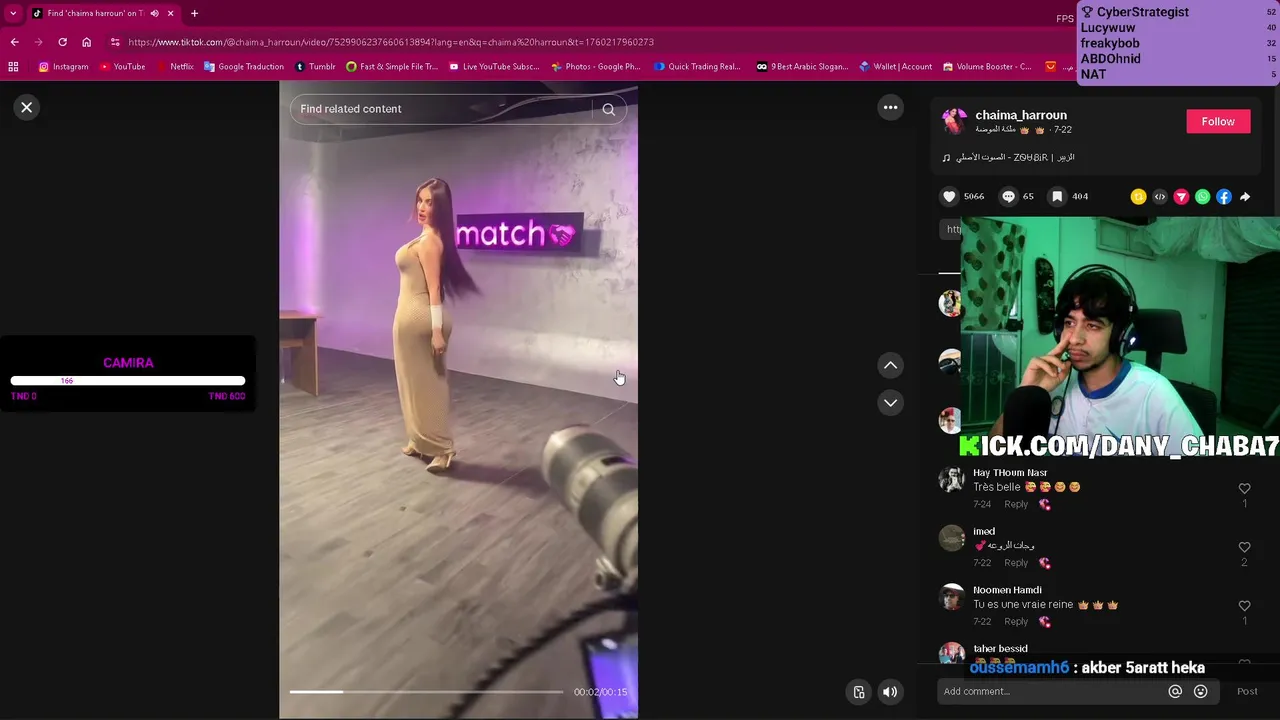
Task: Send to friends with red paper-plane icon
Action: pos(1181,197)
